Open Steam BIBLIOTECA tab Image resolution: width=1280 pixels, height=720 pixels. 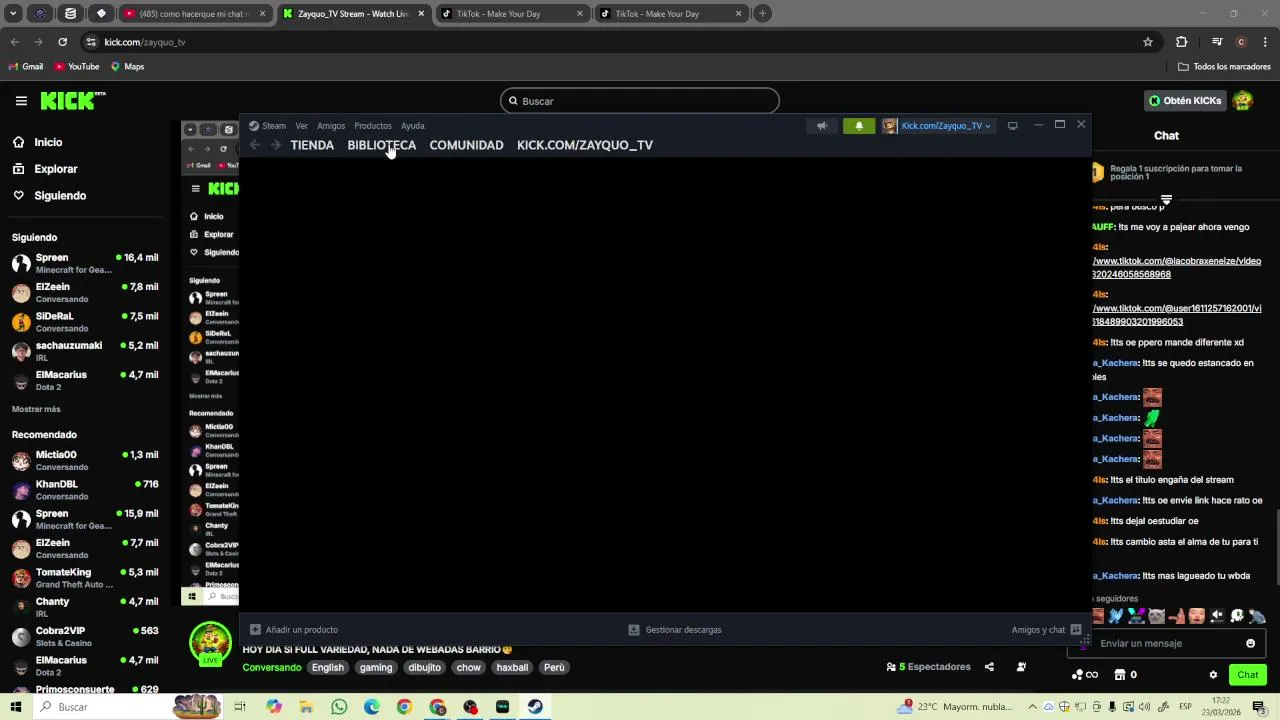point(381,145)
